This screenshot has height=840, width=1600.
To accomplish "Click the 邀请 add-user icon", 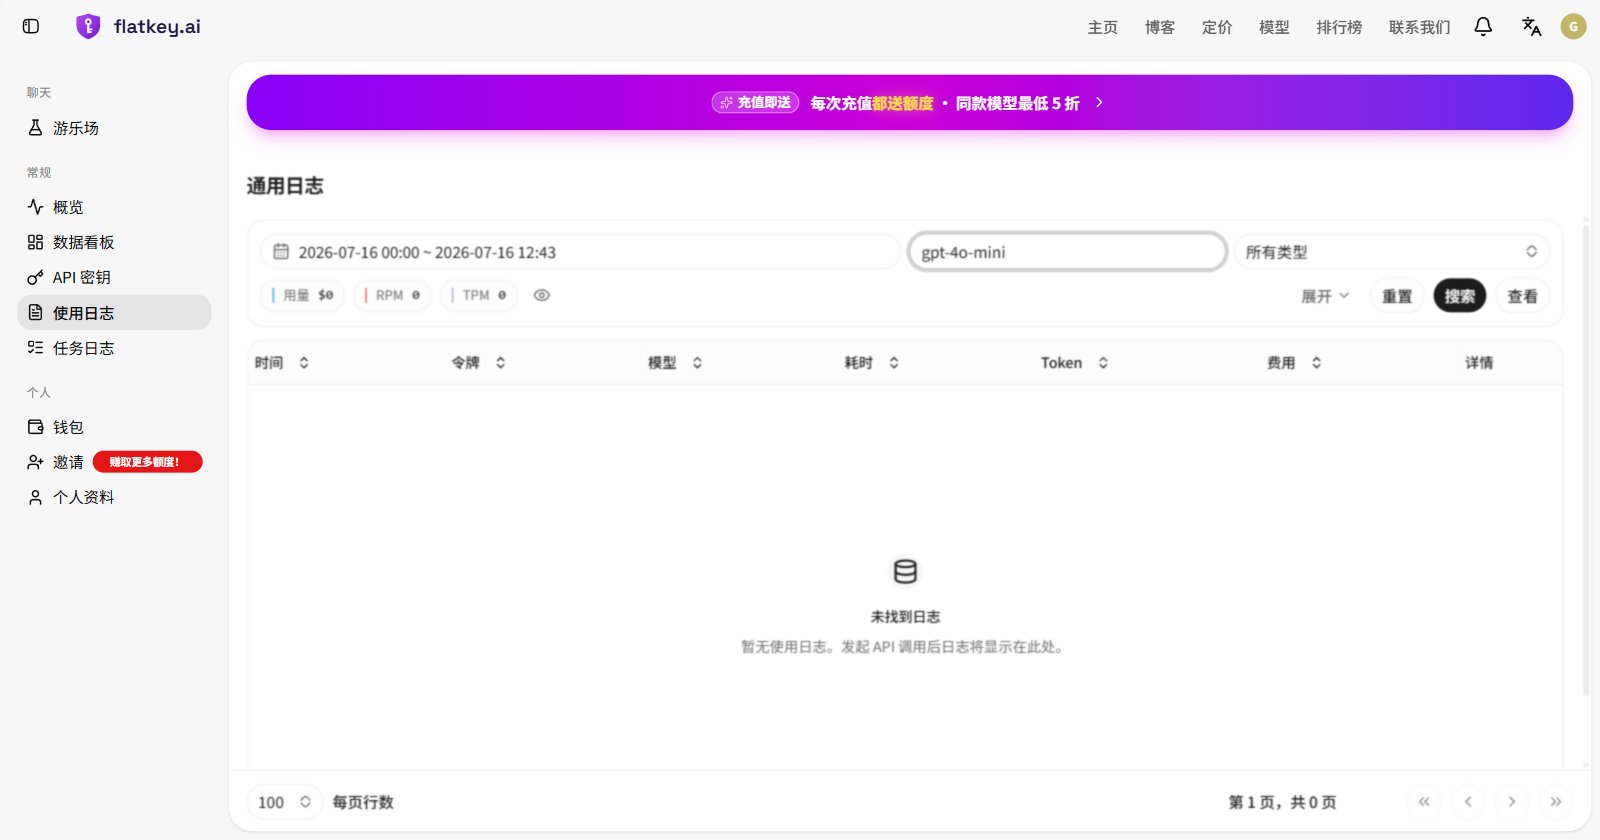I will tap(35, 462).
